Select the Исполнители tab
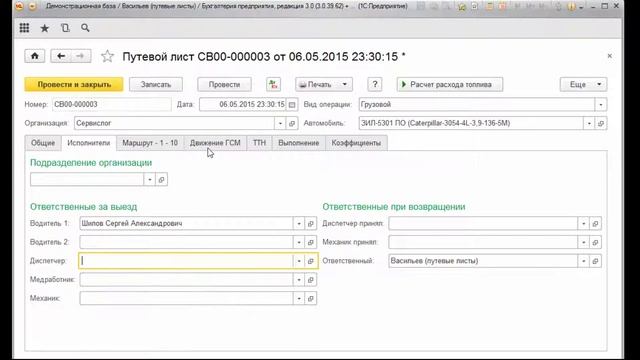Screen dimensions: 640x360 [x=89, y=143]
